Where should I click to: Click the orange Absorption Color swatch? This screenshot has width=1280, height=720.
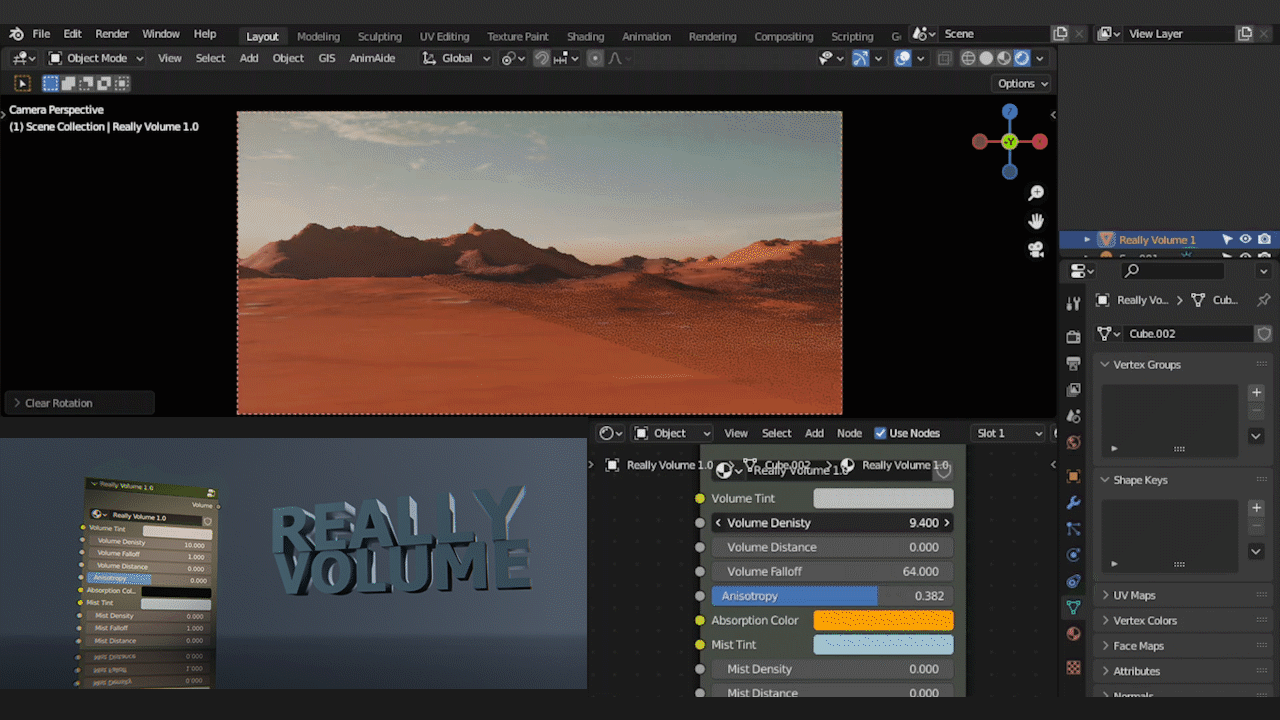[x=884, y=620]
